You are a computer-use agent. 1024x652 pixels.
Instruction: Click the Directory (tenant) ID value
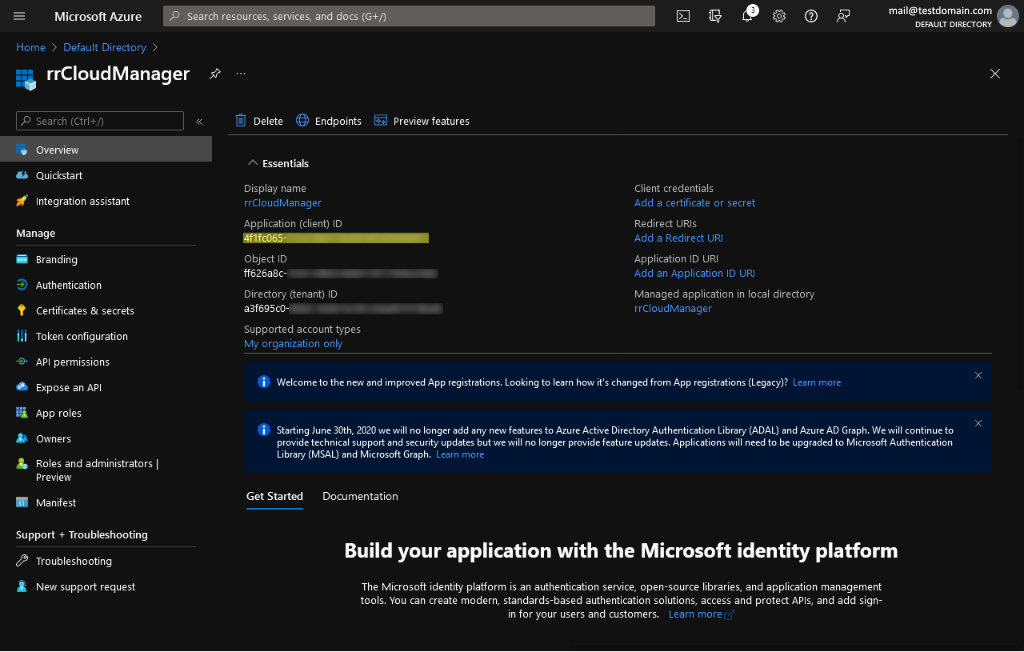click(x=343, y=308)
